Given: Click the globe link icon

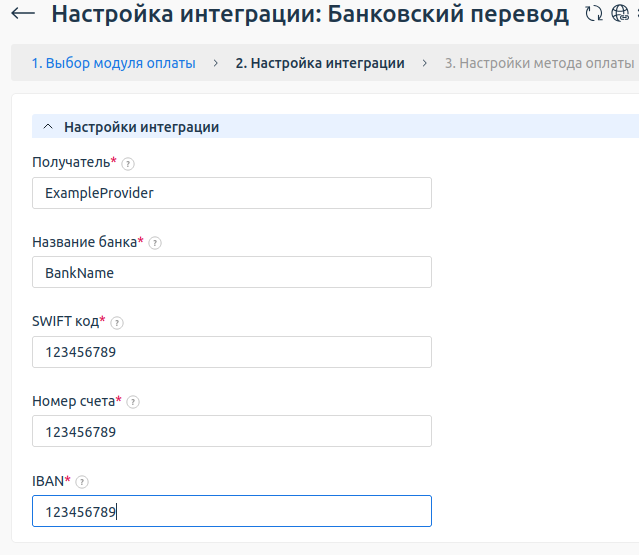Looking at the screenshot, I should [620, 13].
